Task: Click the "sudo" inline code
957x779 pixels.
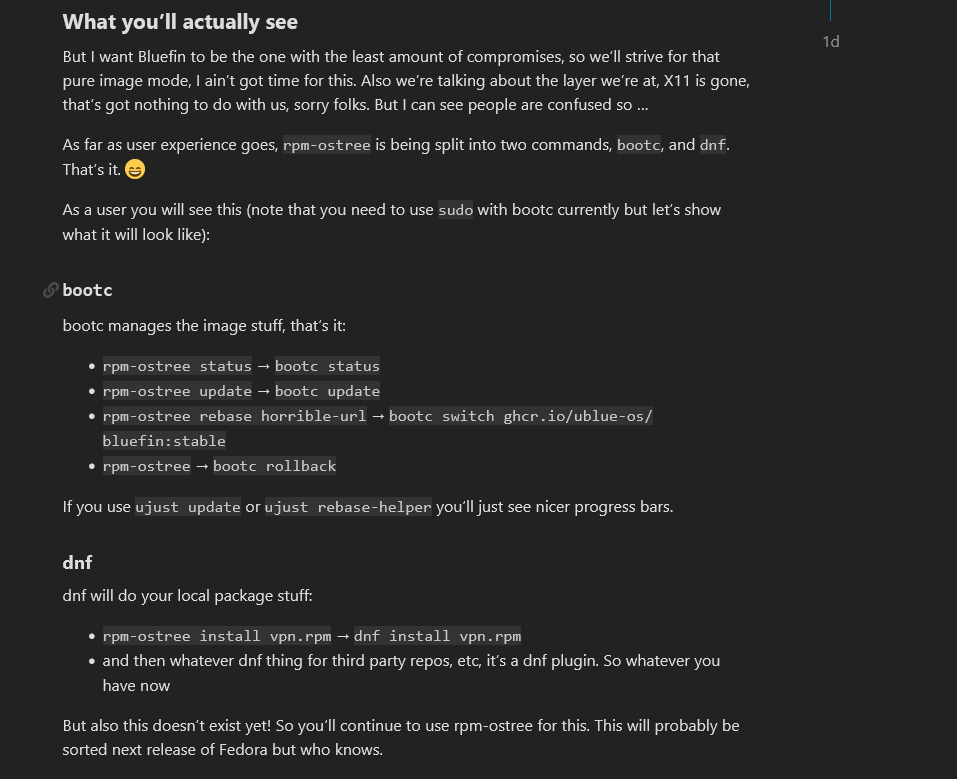Action: coord(455,210)
